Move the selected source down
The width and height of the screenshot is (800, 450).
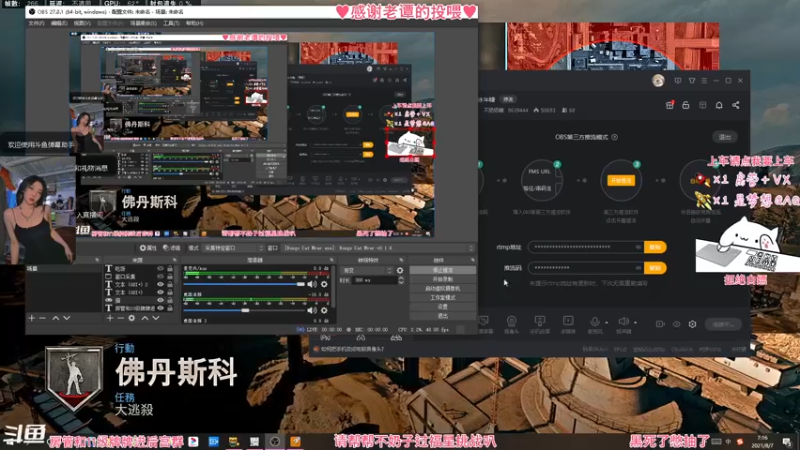[156, 318]
